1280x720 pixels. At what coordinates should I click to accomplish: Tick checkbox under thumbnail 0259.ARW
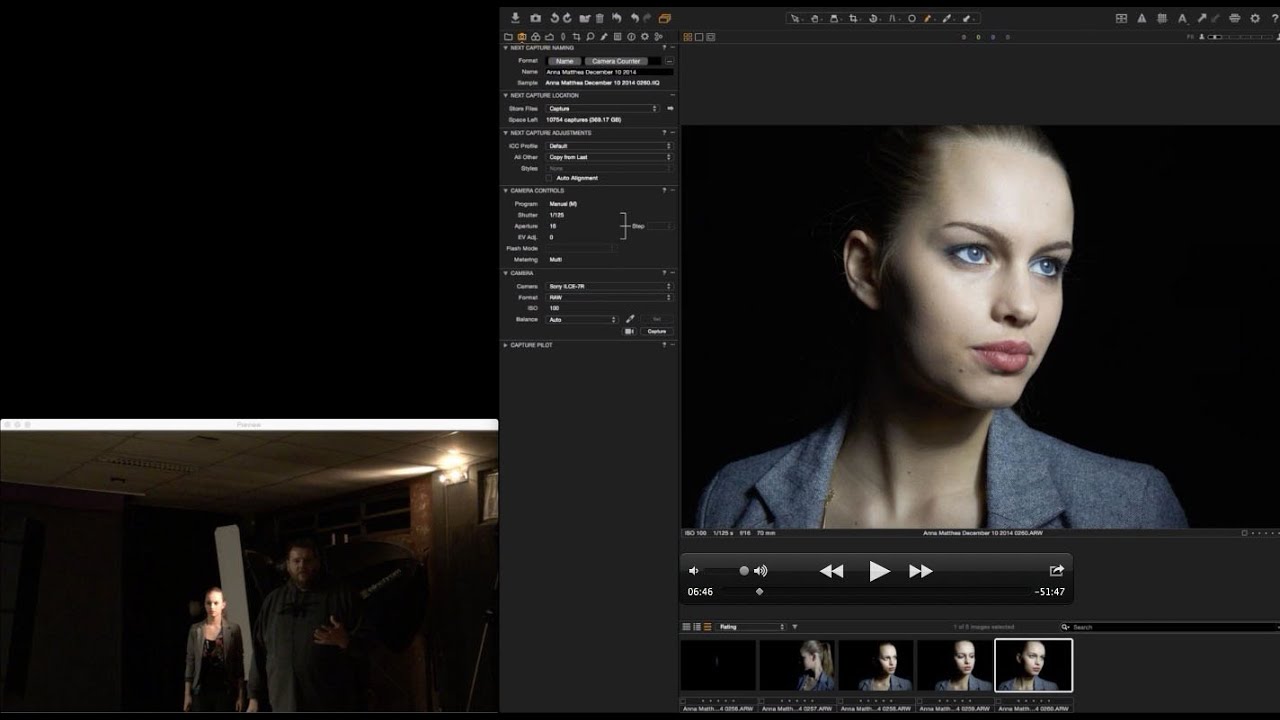919,701
